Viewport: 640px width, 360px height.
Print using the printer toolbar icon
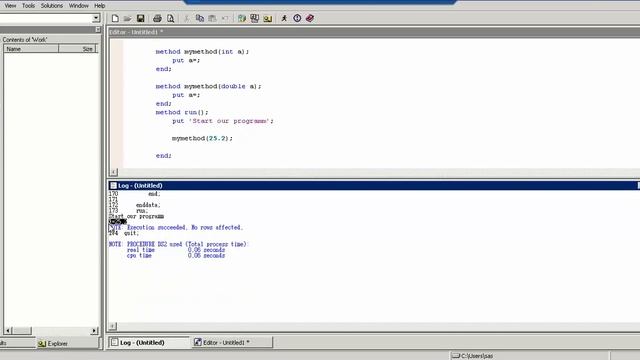coord(157,18)
